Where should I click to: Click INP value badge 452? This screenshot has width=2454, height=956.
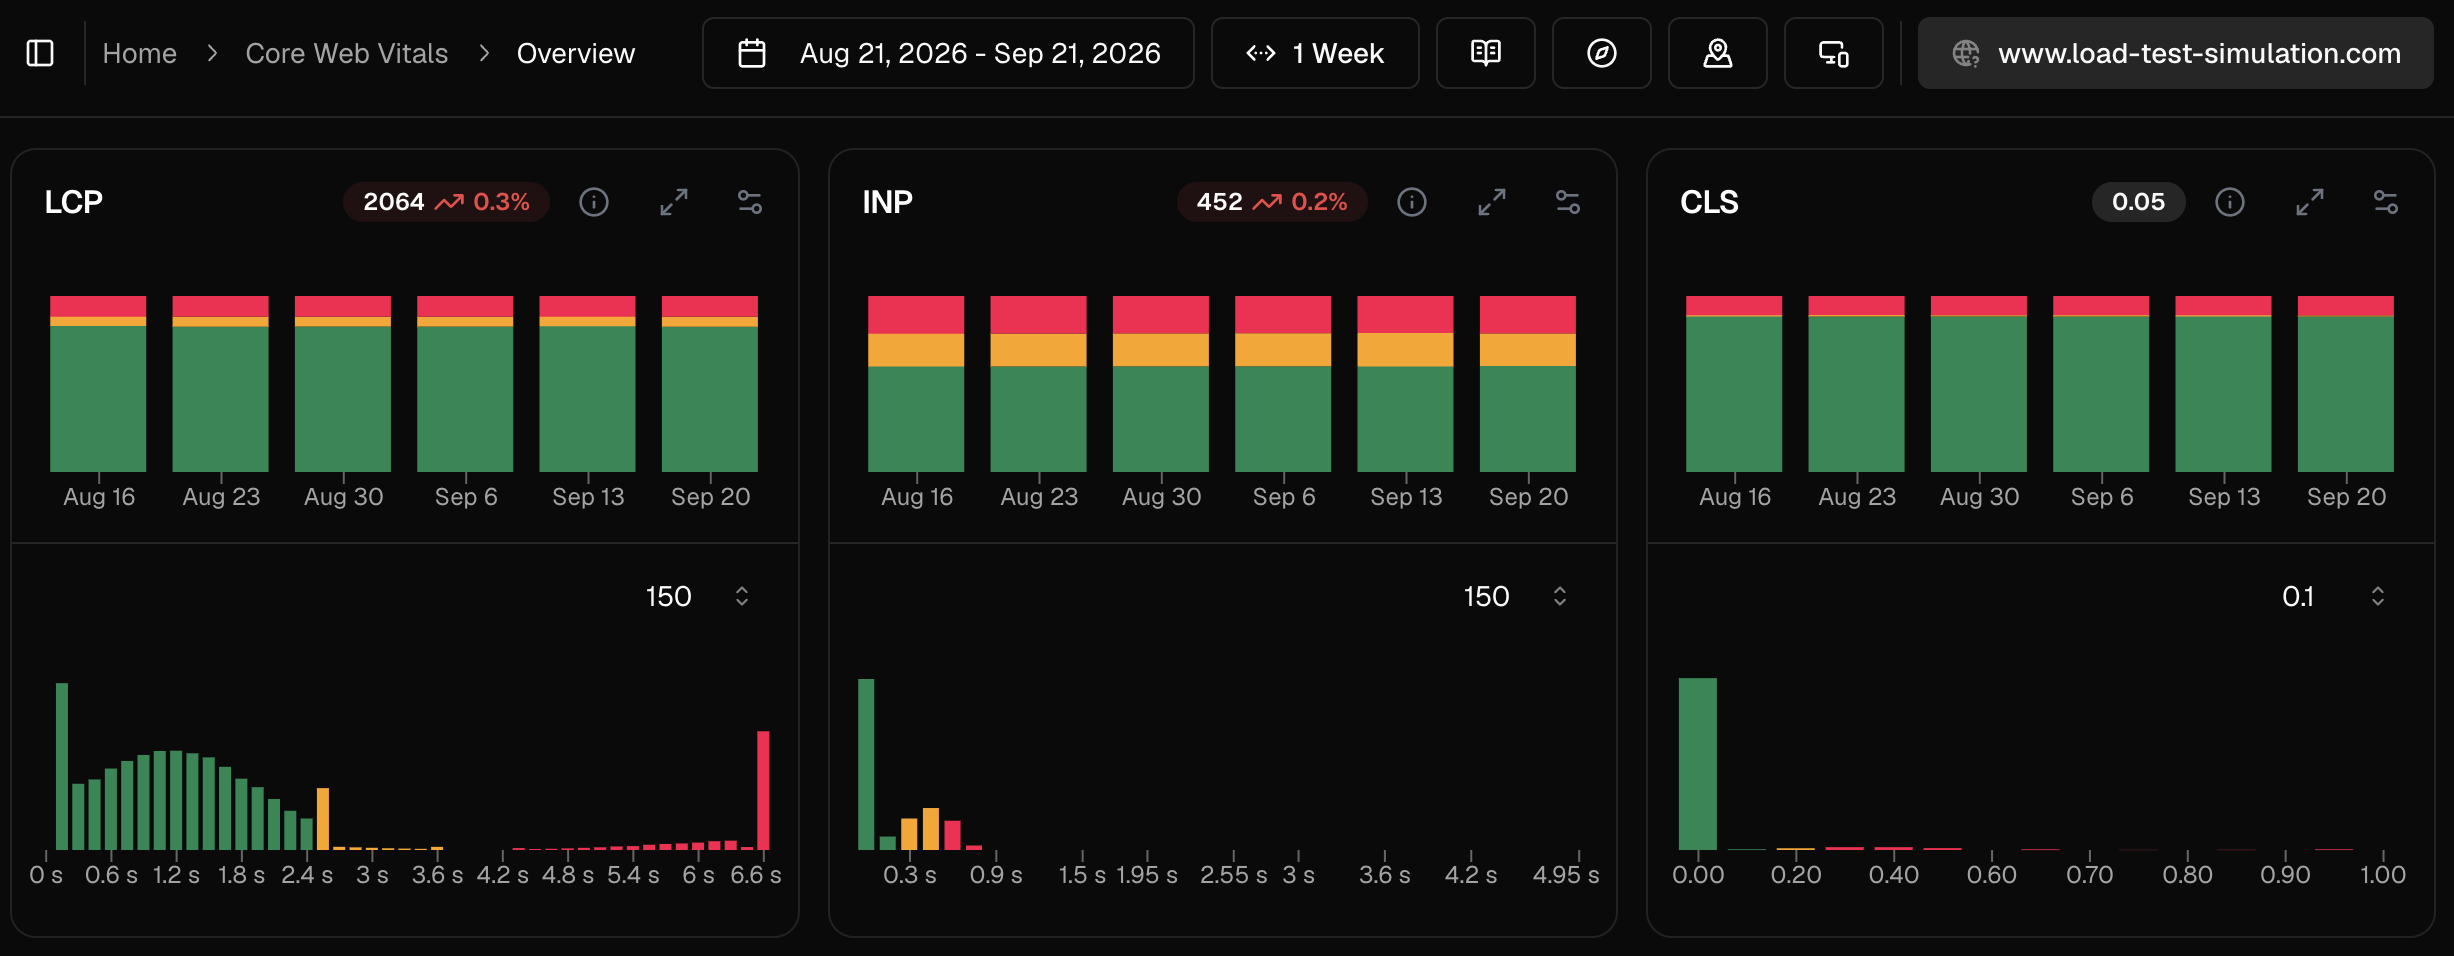point(1272,202)
